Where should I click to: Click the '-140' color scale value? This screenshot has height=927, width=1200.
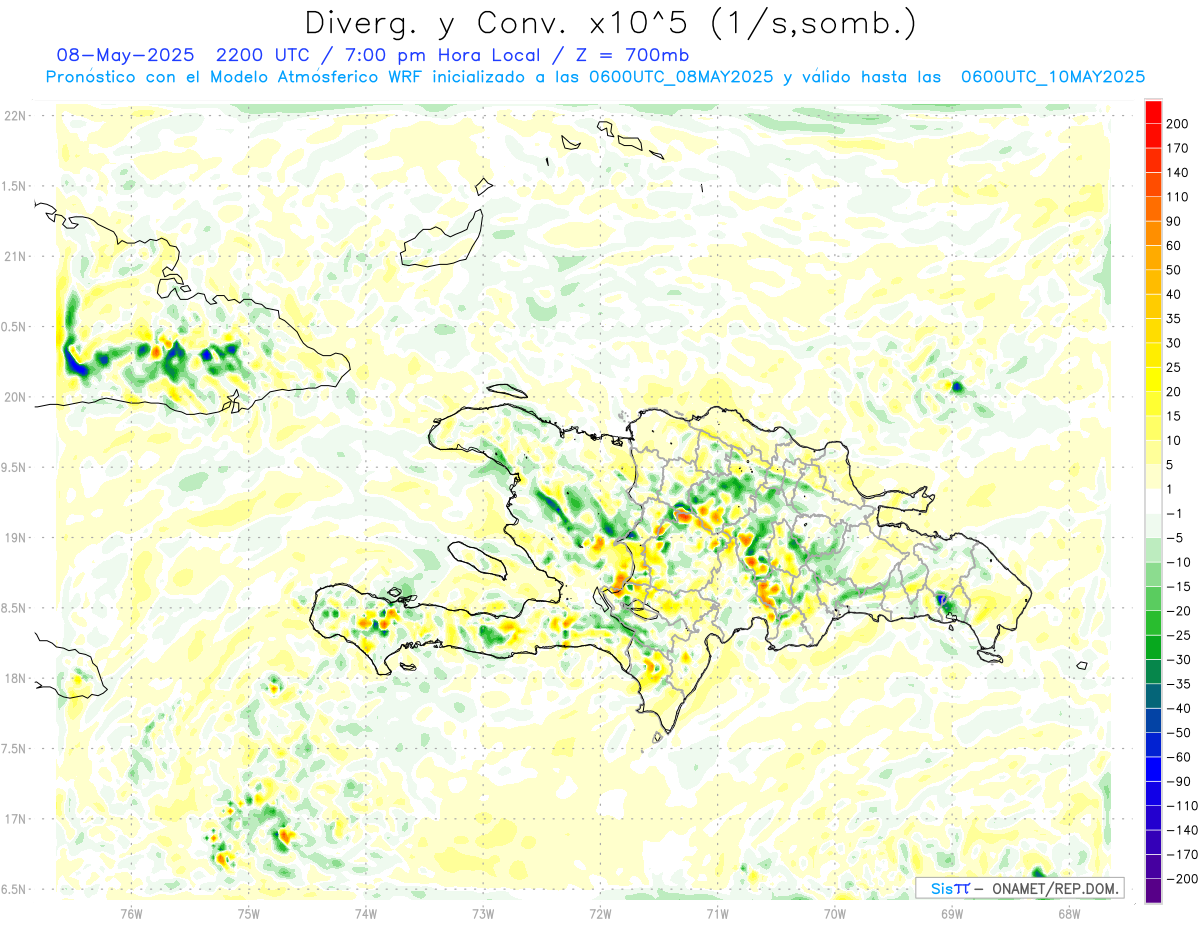(x=1180, y=830)
